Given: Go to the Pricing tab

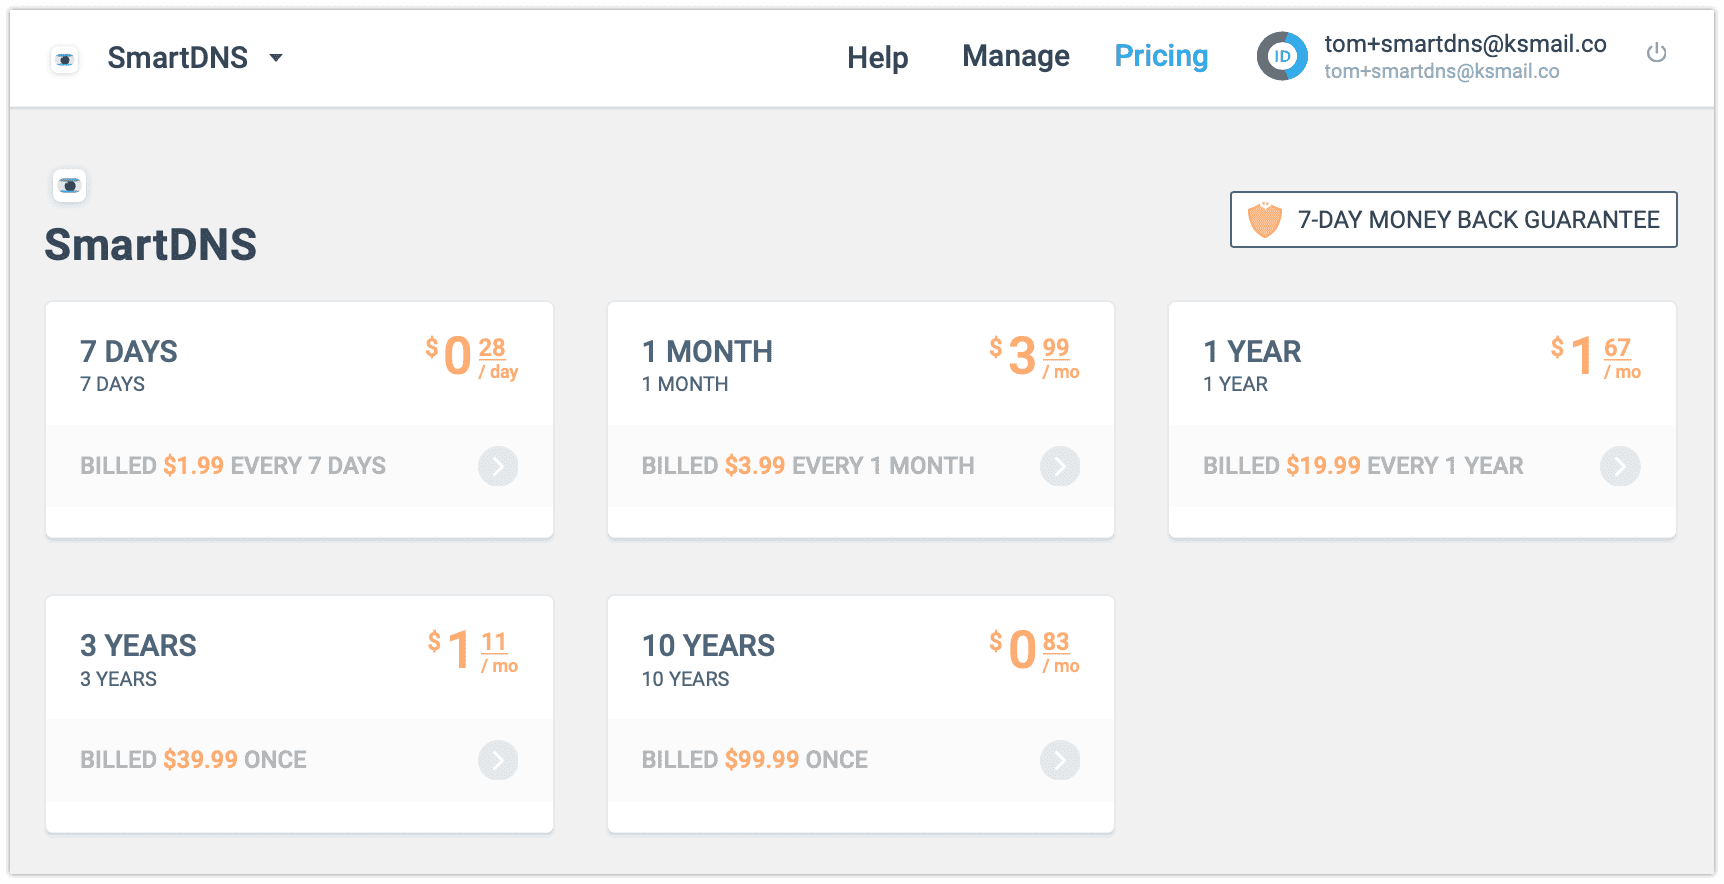Looking at the screenshot, I should [x=1161, y=56].
